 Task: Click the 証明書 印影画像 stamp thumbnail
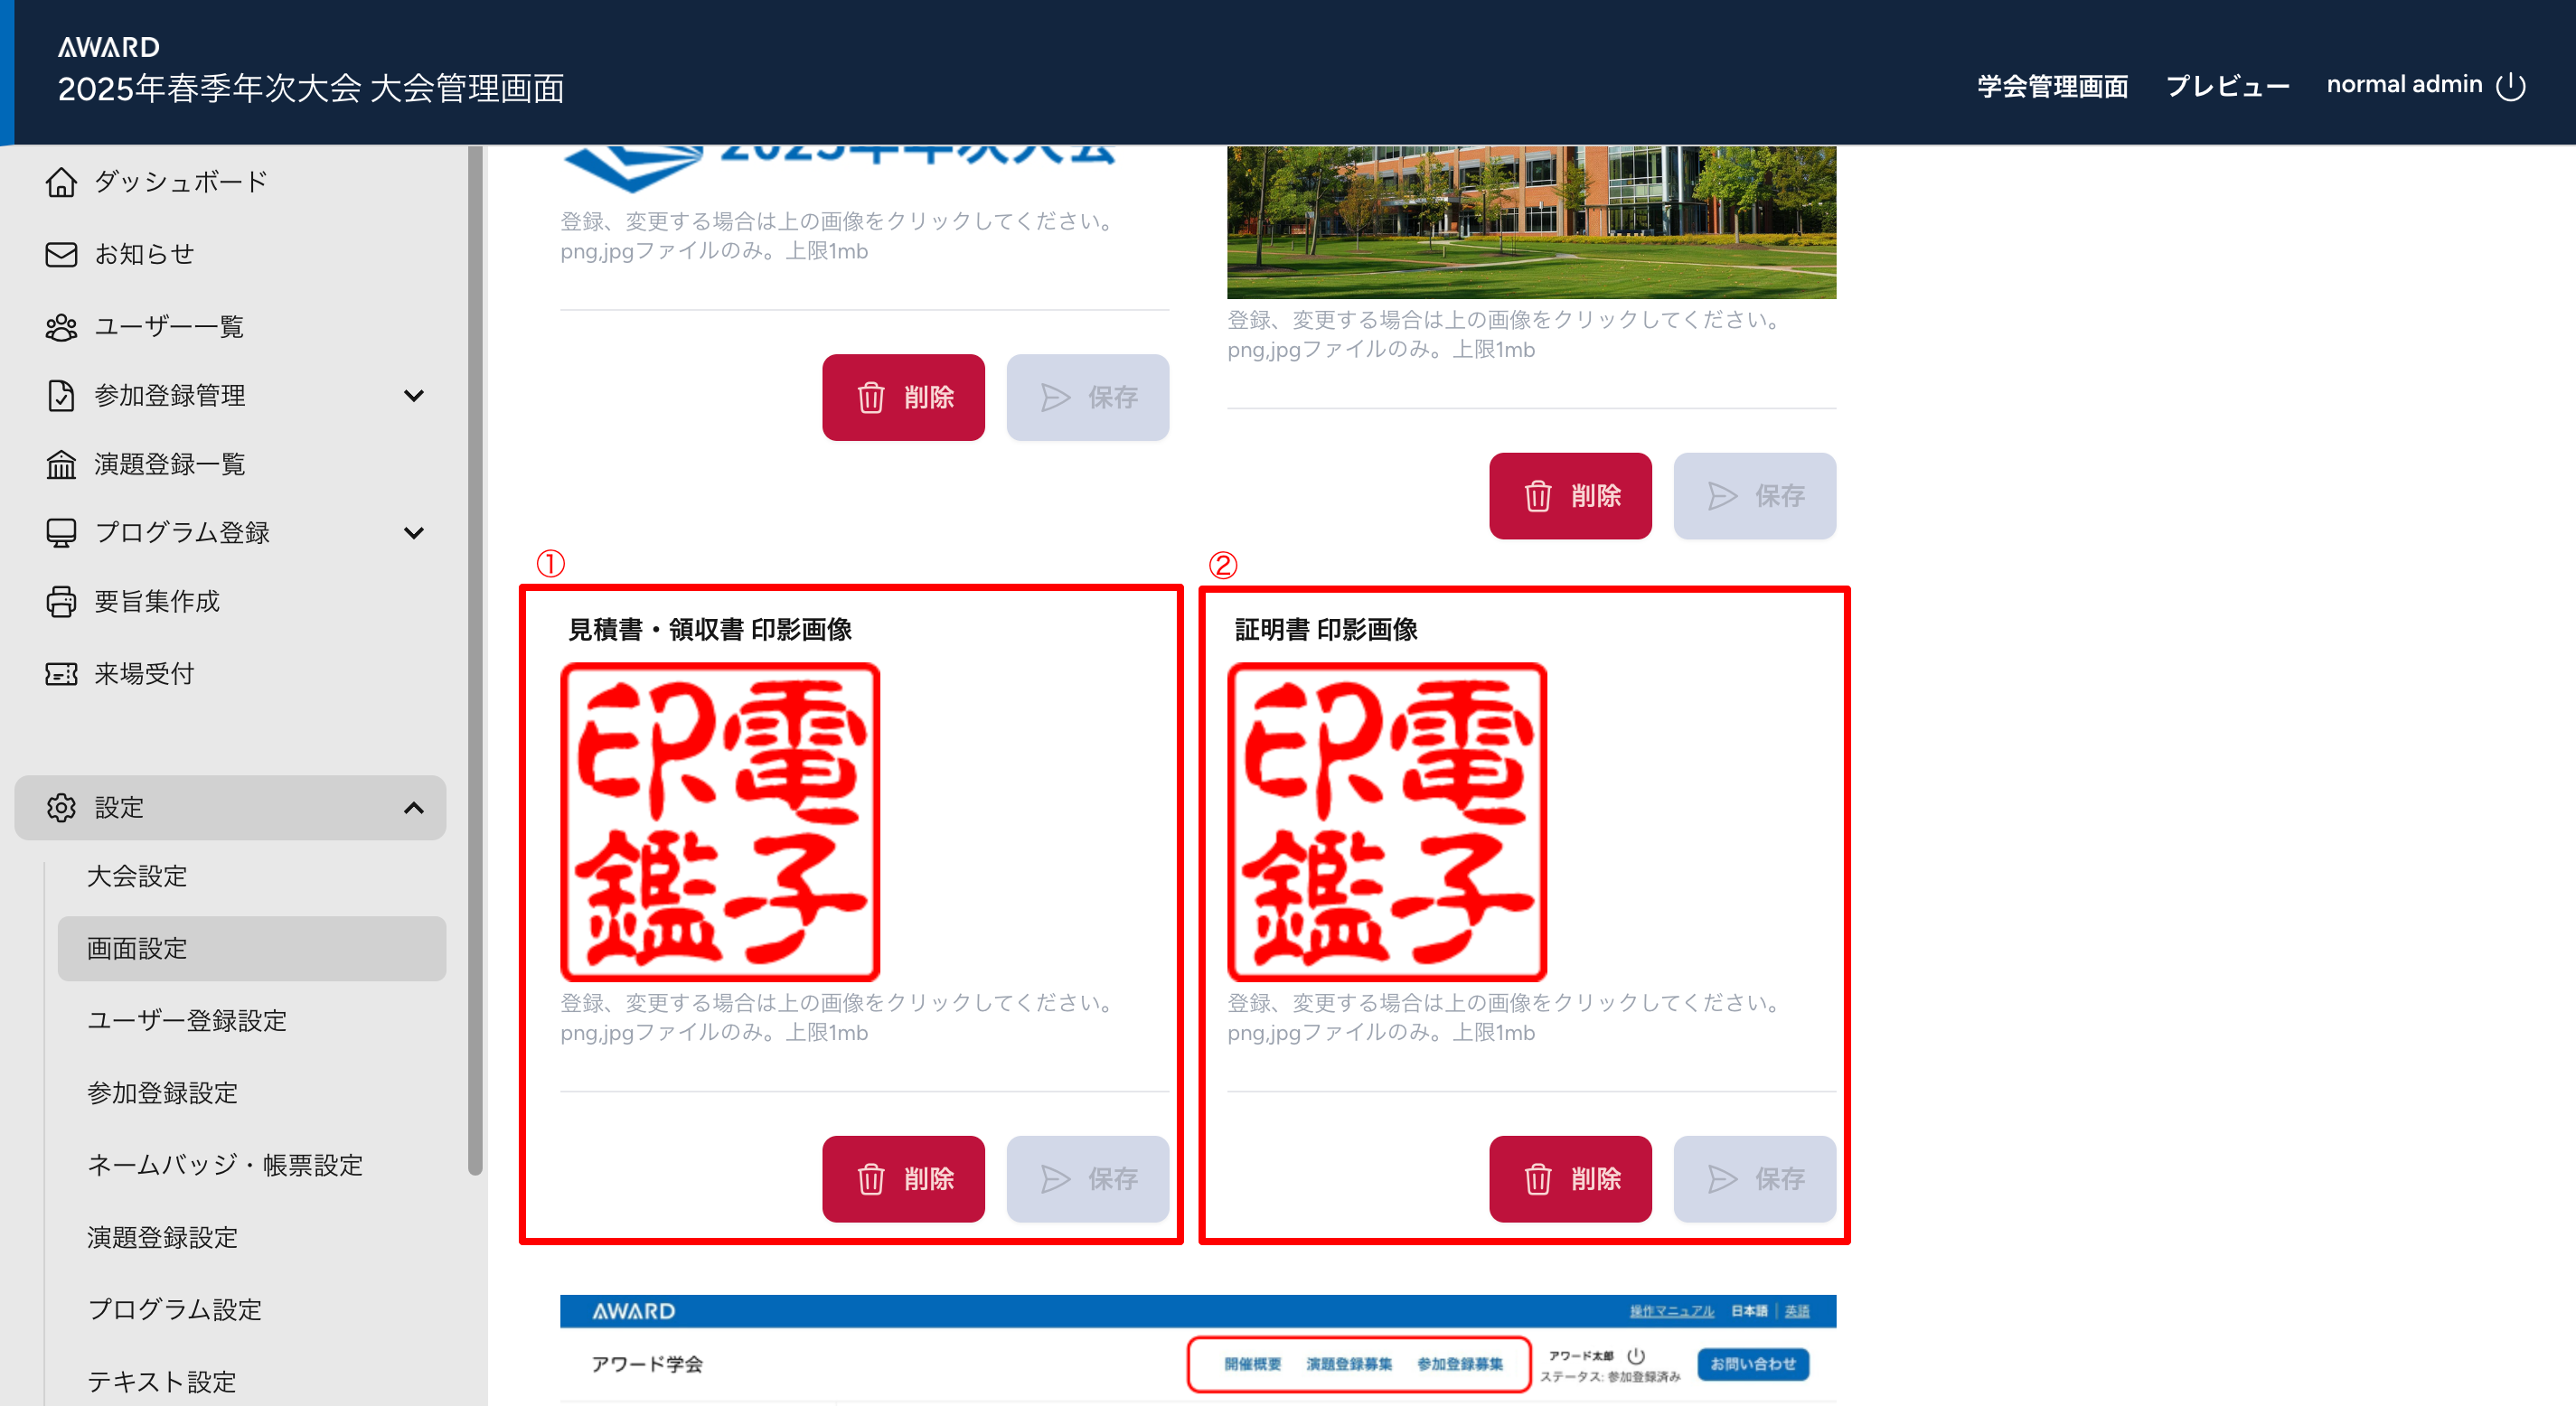[1387, 822]
